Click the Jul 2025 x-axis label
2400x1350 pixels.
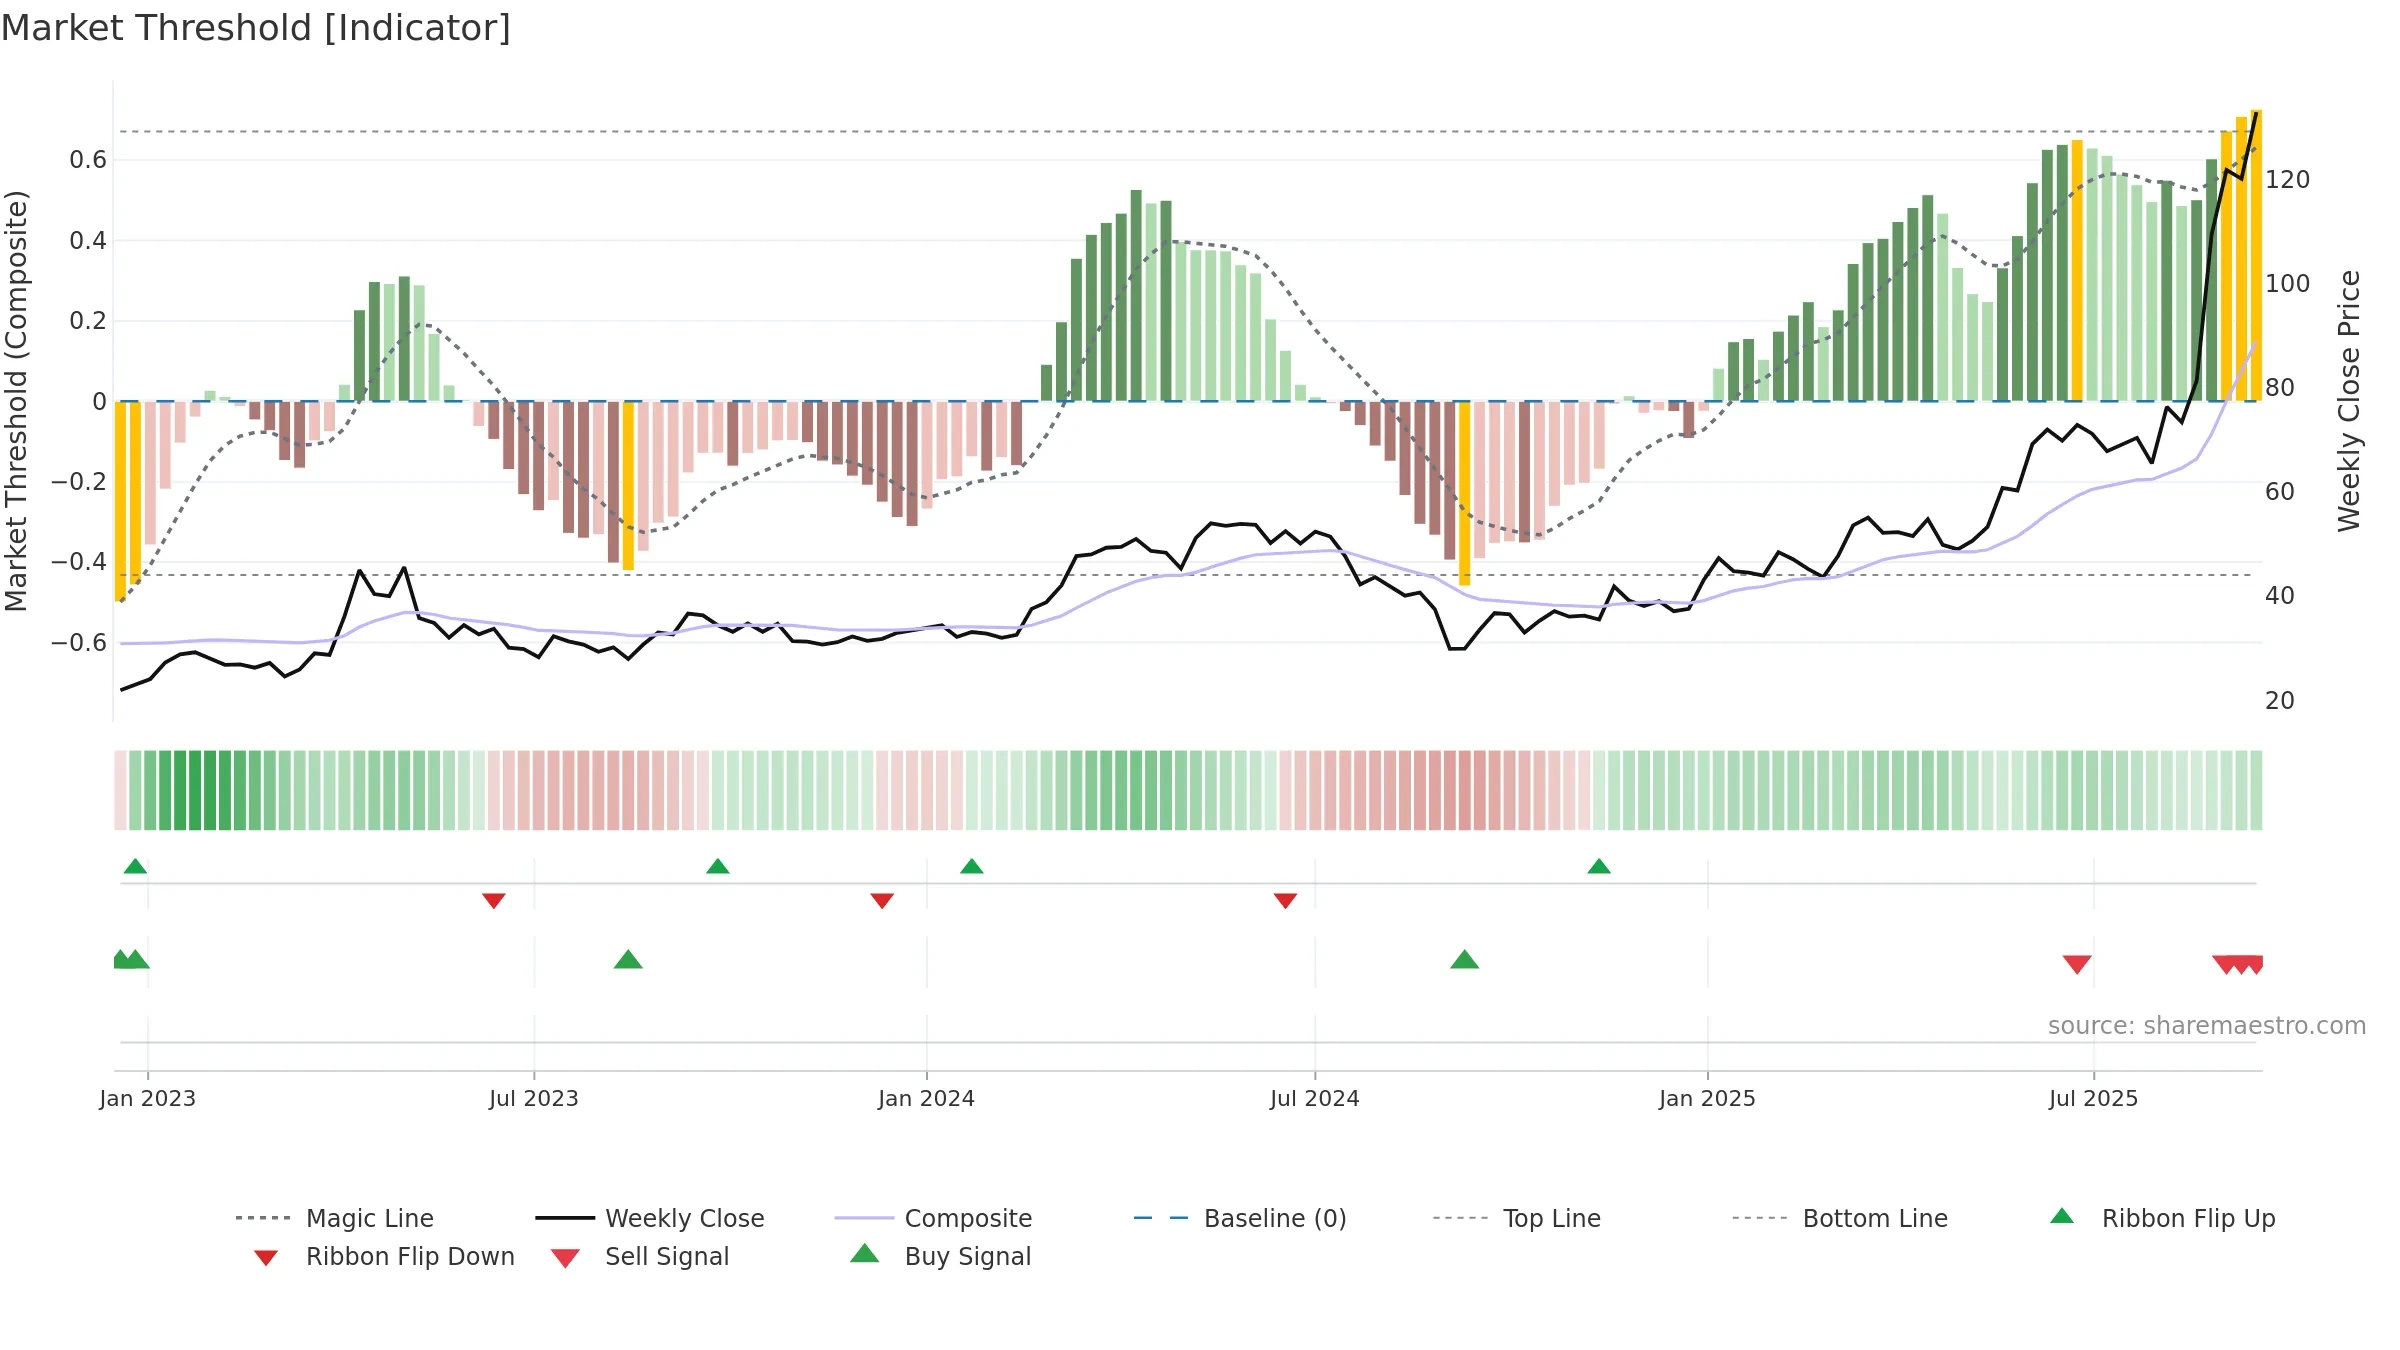point(2094,1098)
